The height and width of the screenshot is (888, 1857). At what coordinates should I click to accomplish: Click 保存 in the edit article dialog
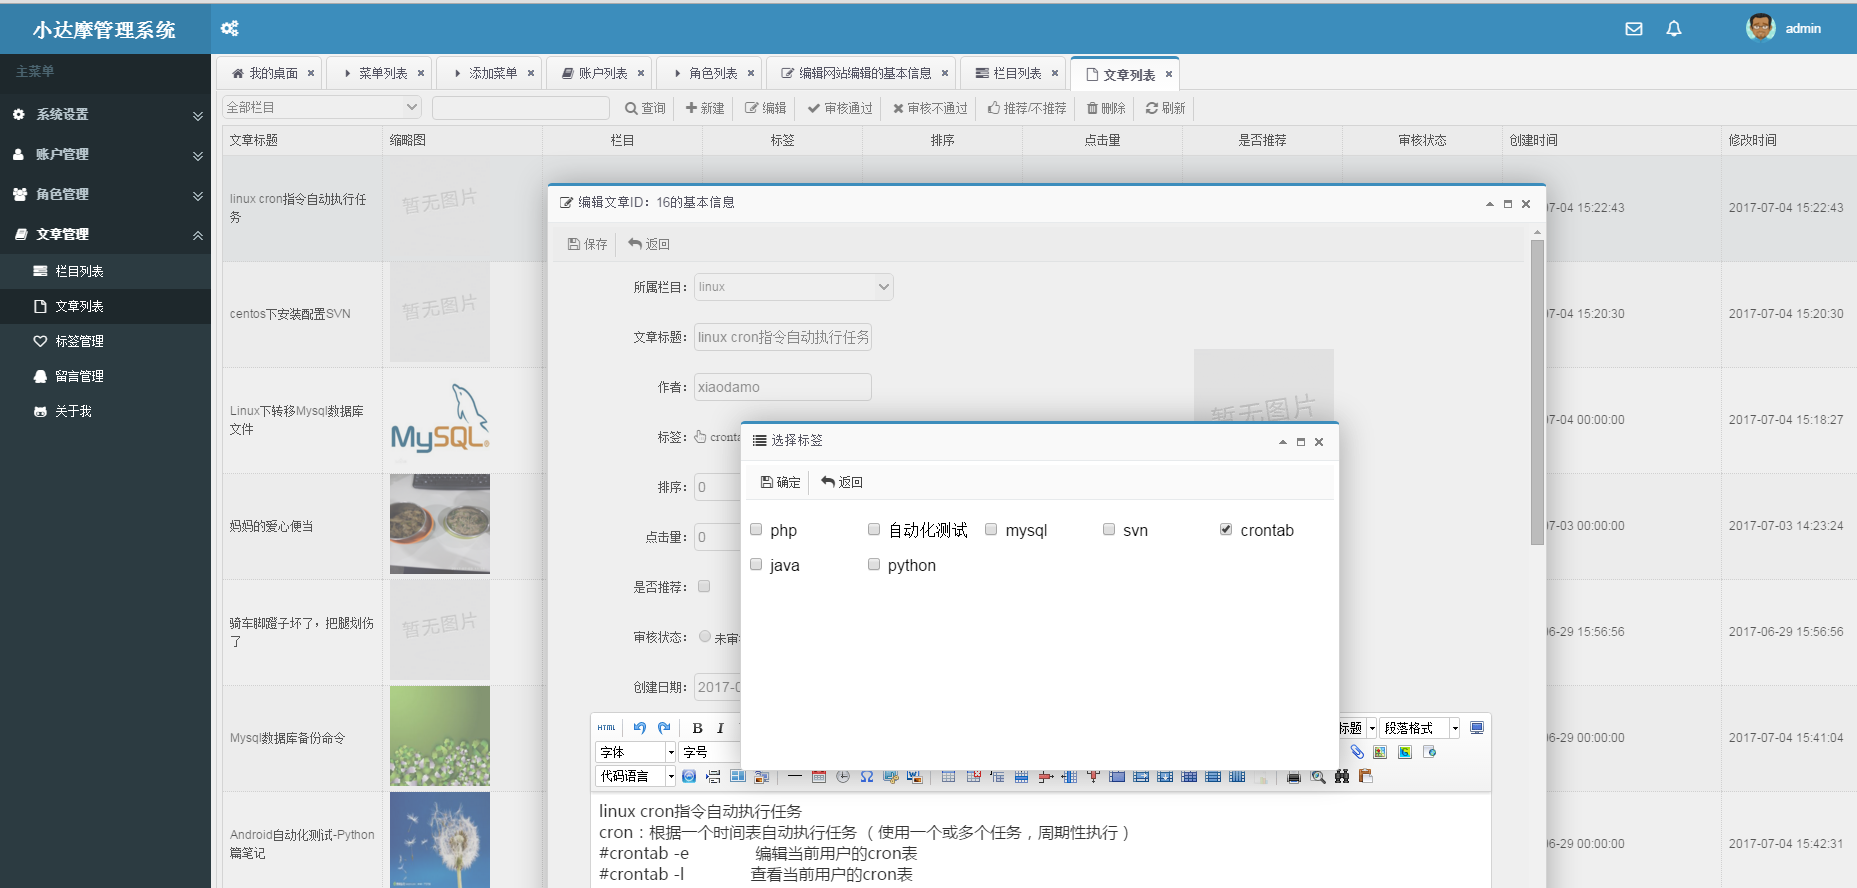(587, 244)
